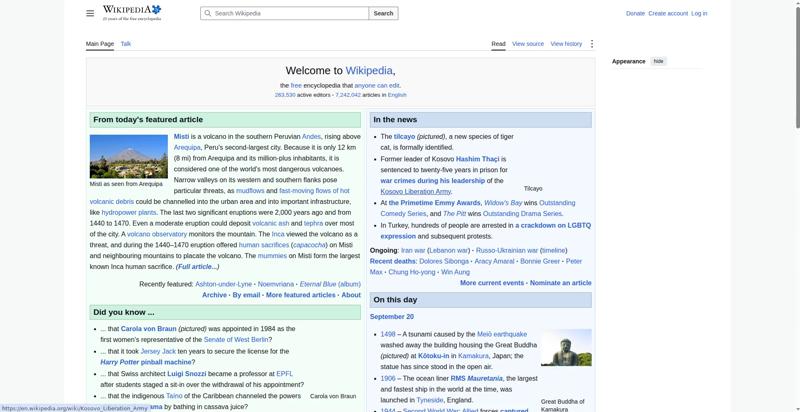
Task: Open the Kōtoku-in link
Action: pos(434,356)
